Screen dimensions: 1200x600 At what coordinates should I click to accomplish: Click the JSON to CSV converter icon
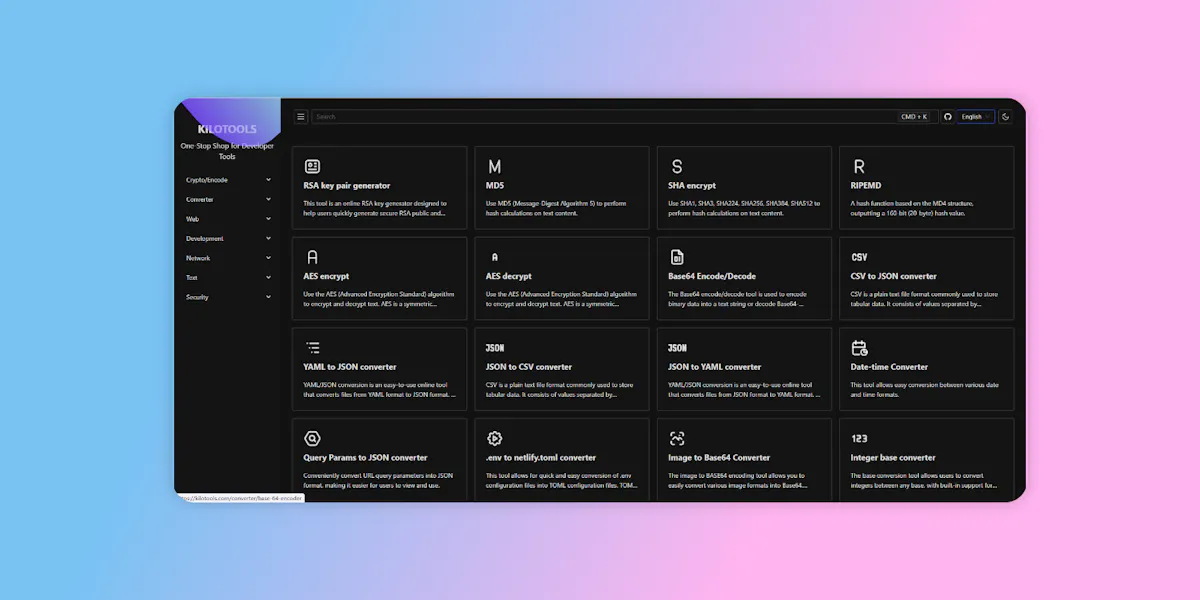495,348
